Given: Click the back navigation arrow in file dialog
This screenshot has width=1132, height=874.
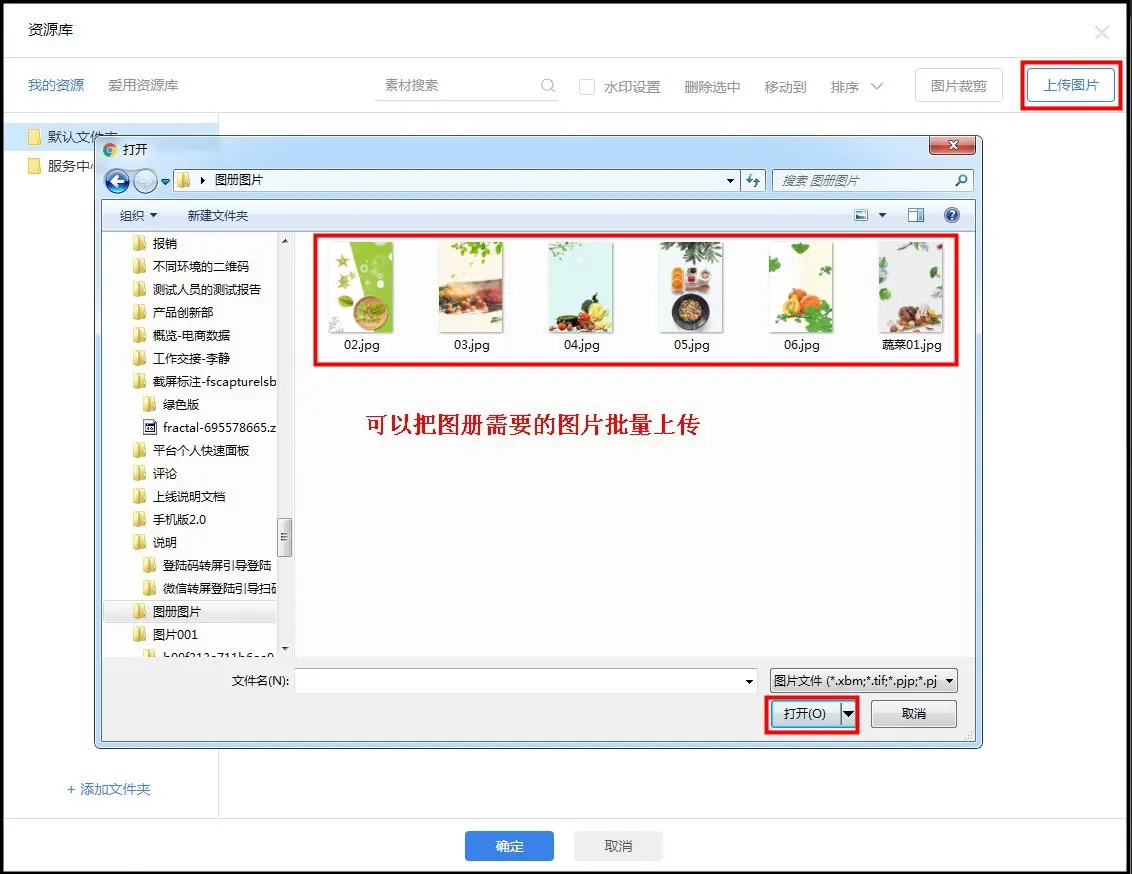Looking at the screenshot, I should [117, 181].
